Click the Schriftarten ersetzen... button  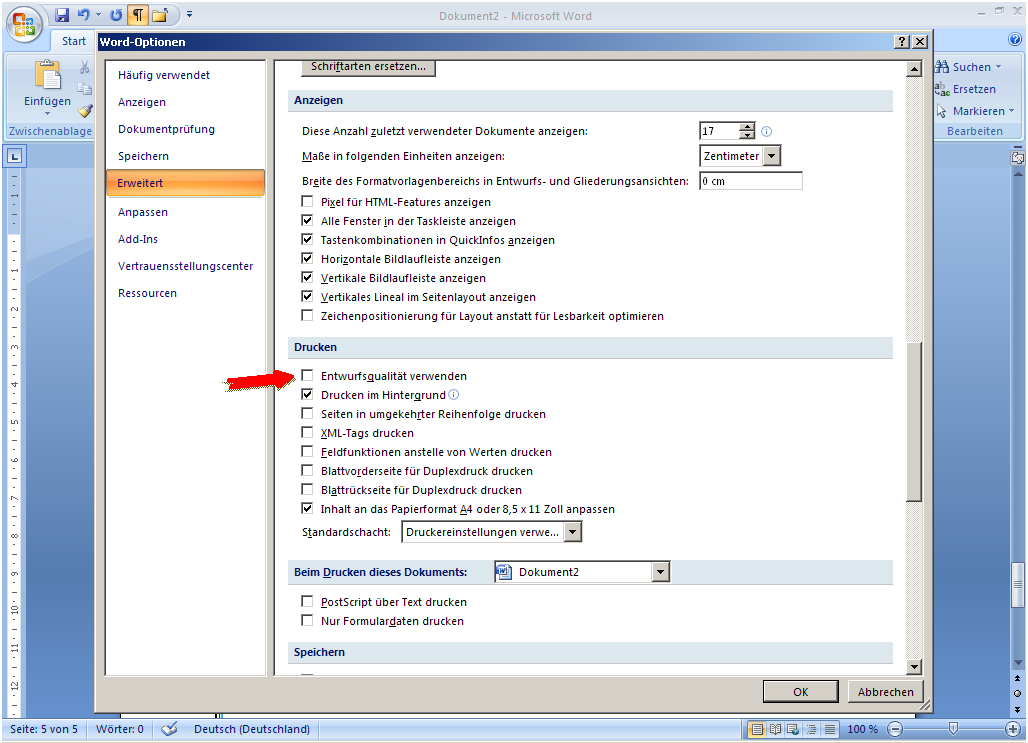(x=368, y=67)
